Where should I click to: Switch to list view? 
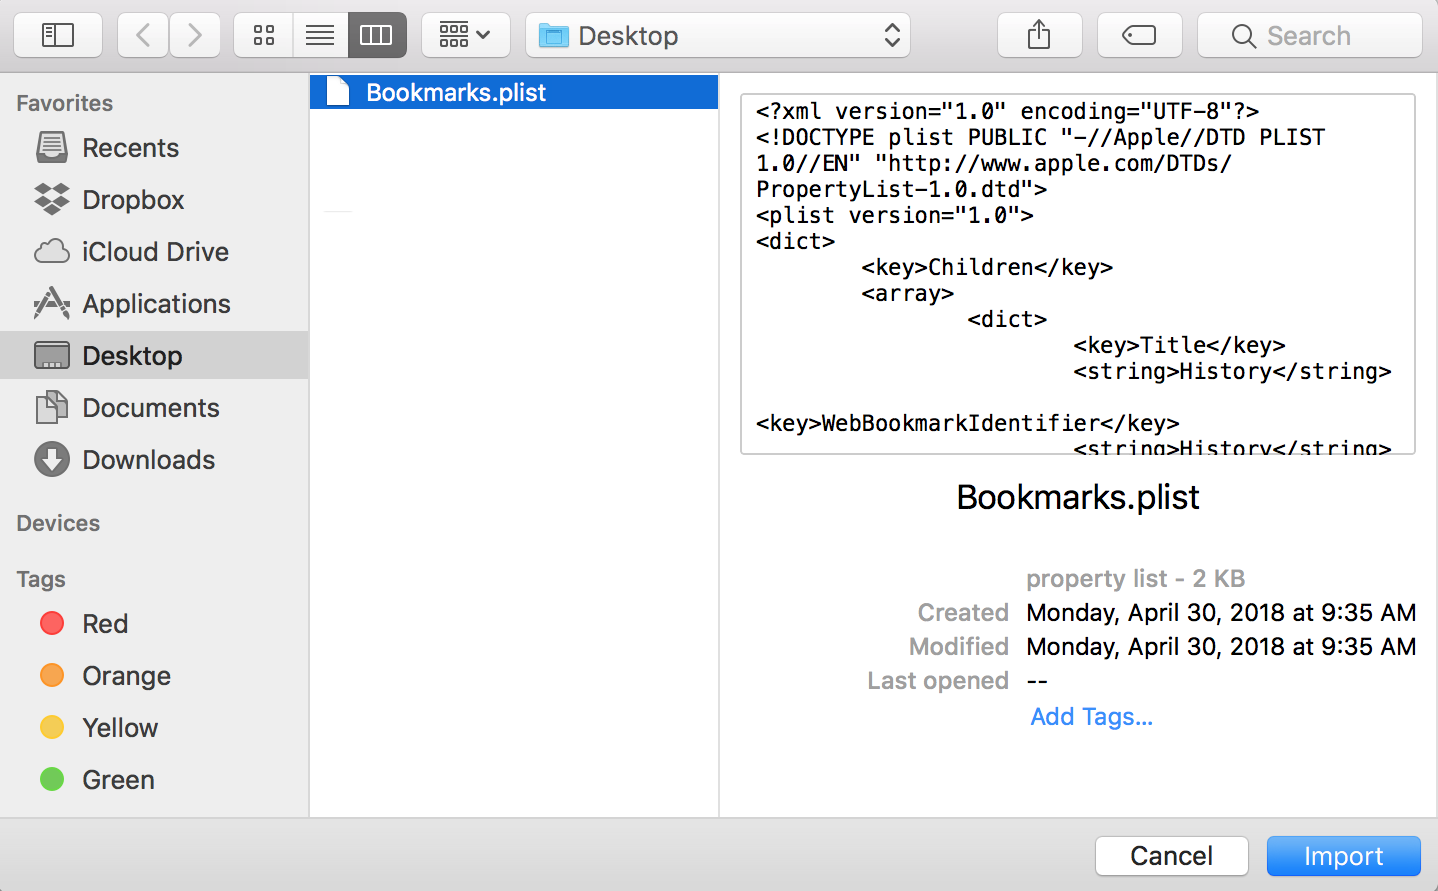tap(320, 36)
